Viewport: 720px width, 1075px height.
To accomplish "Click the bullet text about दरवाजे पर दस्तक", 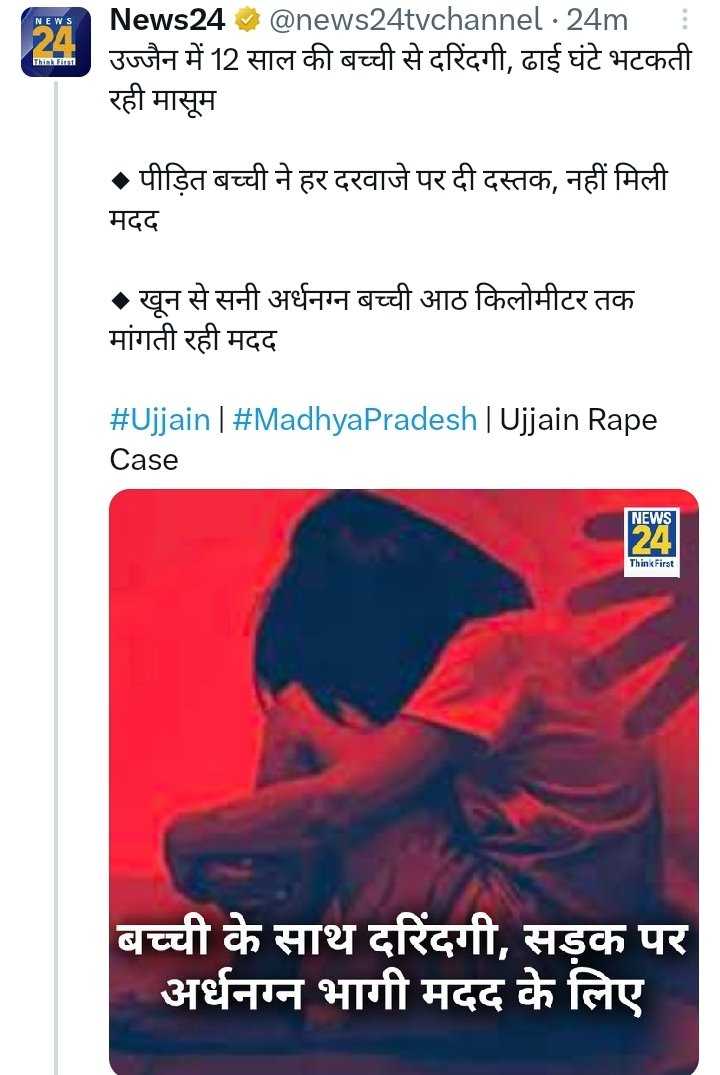I will click(388, 200).
